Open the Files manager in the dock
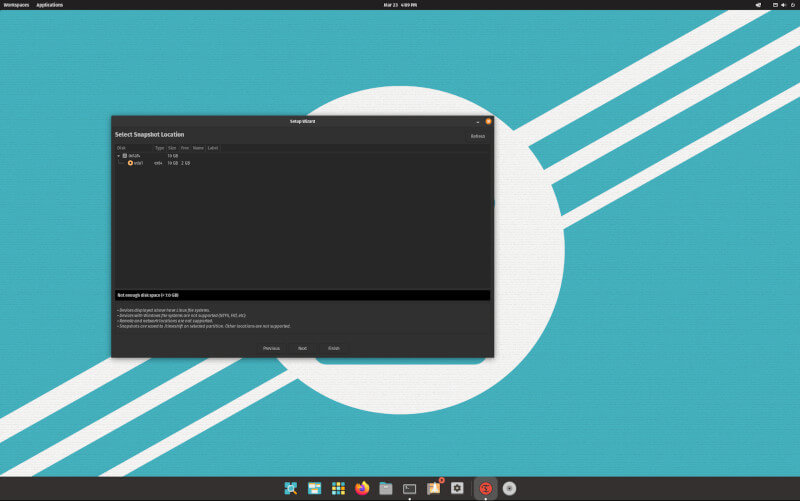This screenshot has height=501, width=800. 386,488
